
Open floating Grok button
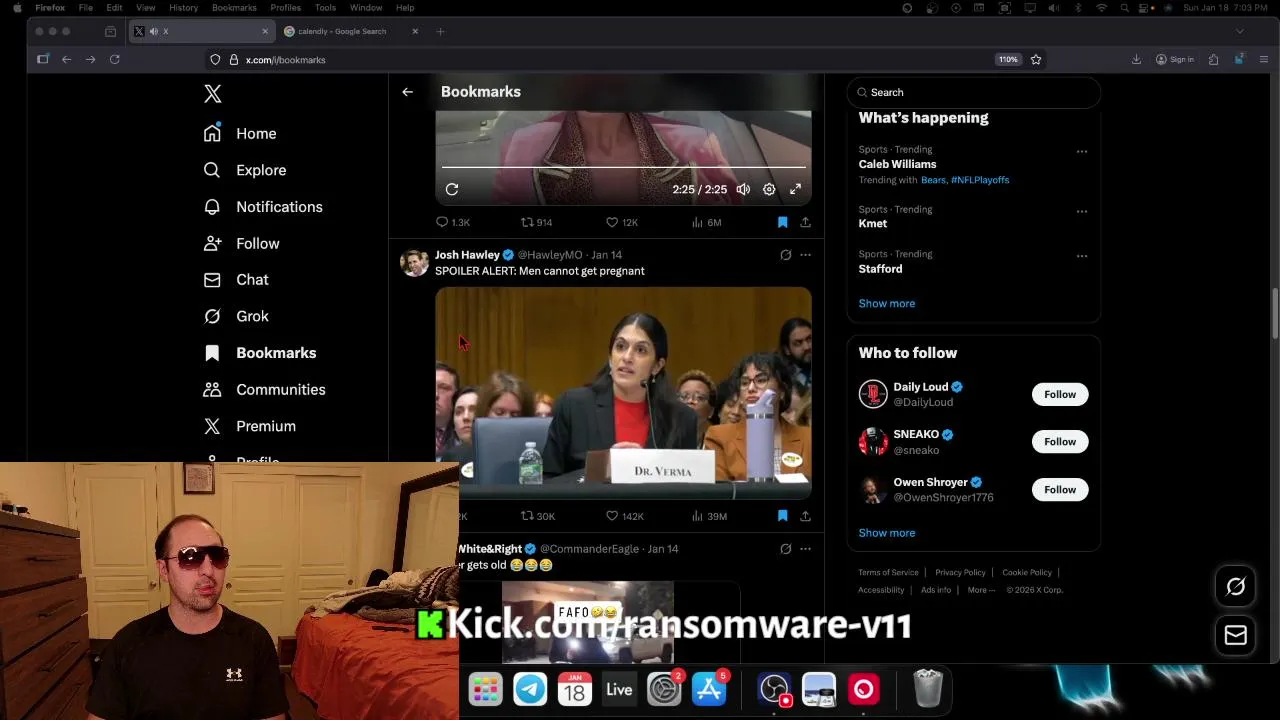coord(1236,587)
